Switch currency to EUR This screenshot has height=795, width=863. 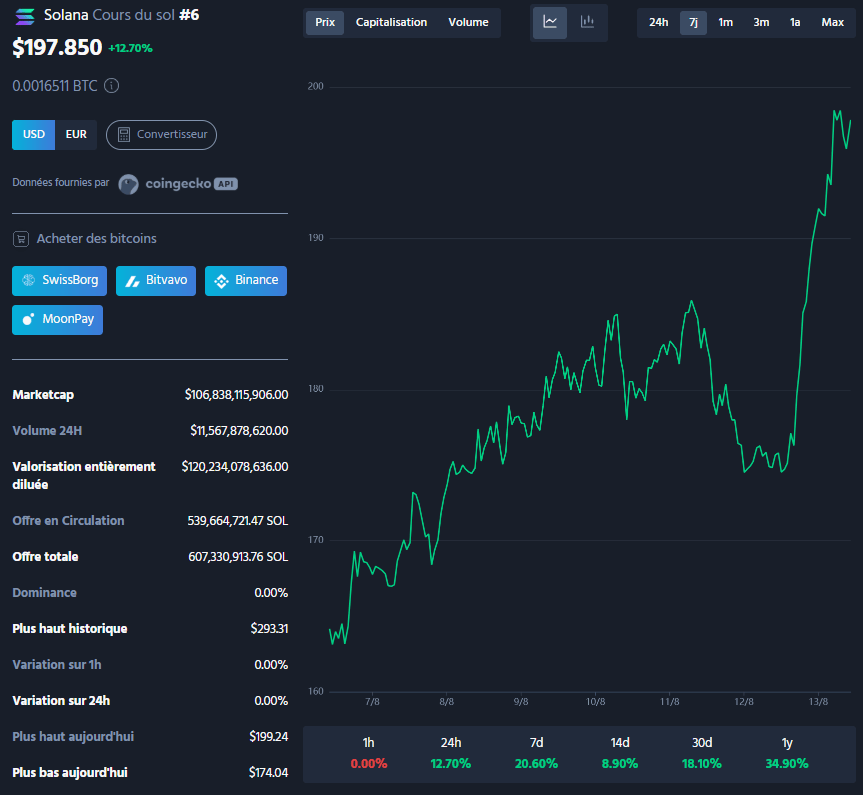tap(76, 135)
